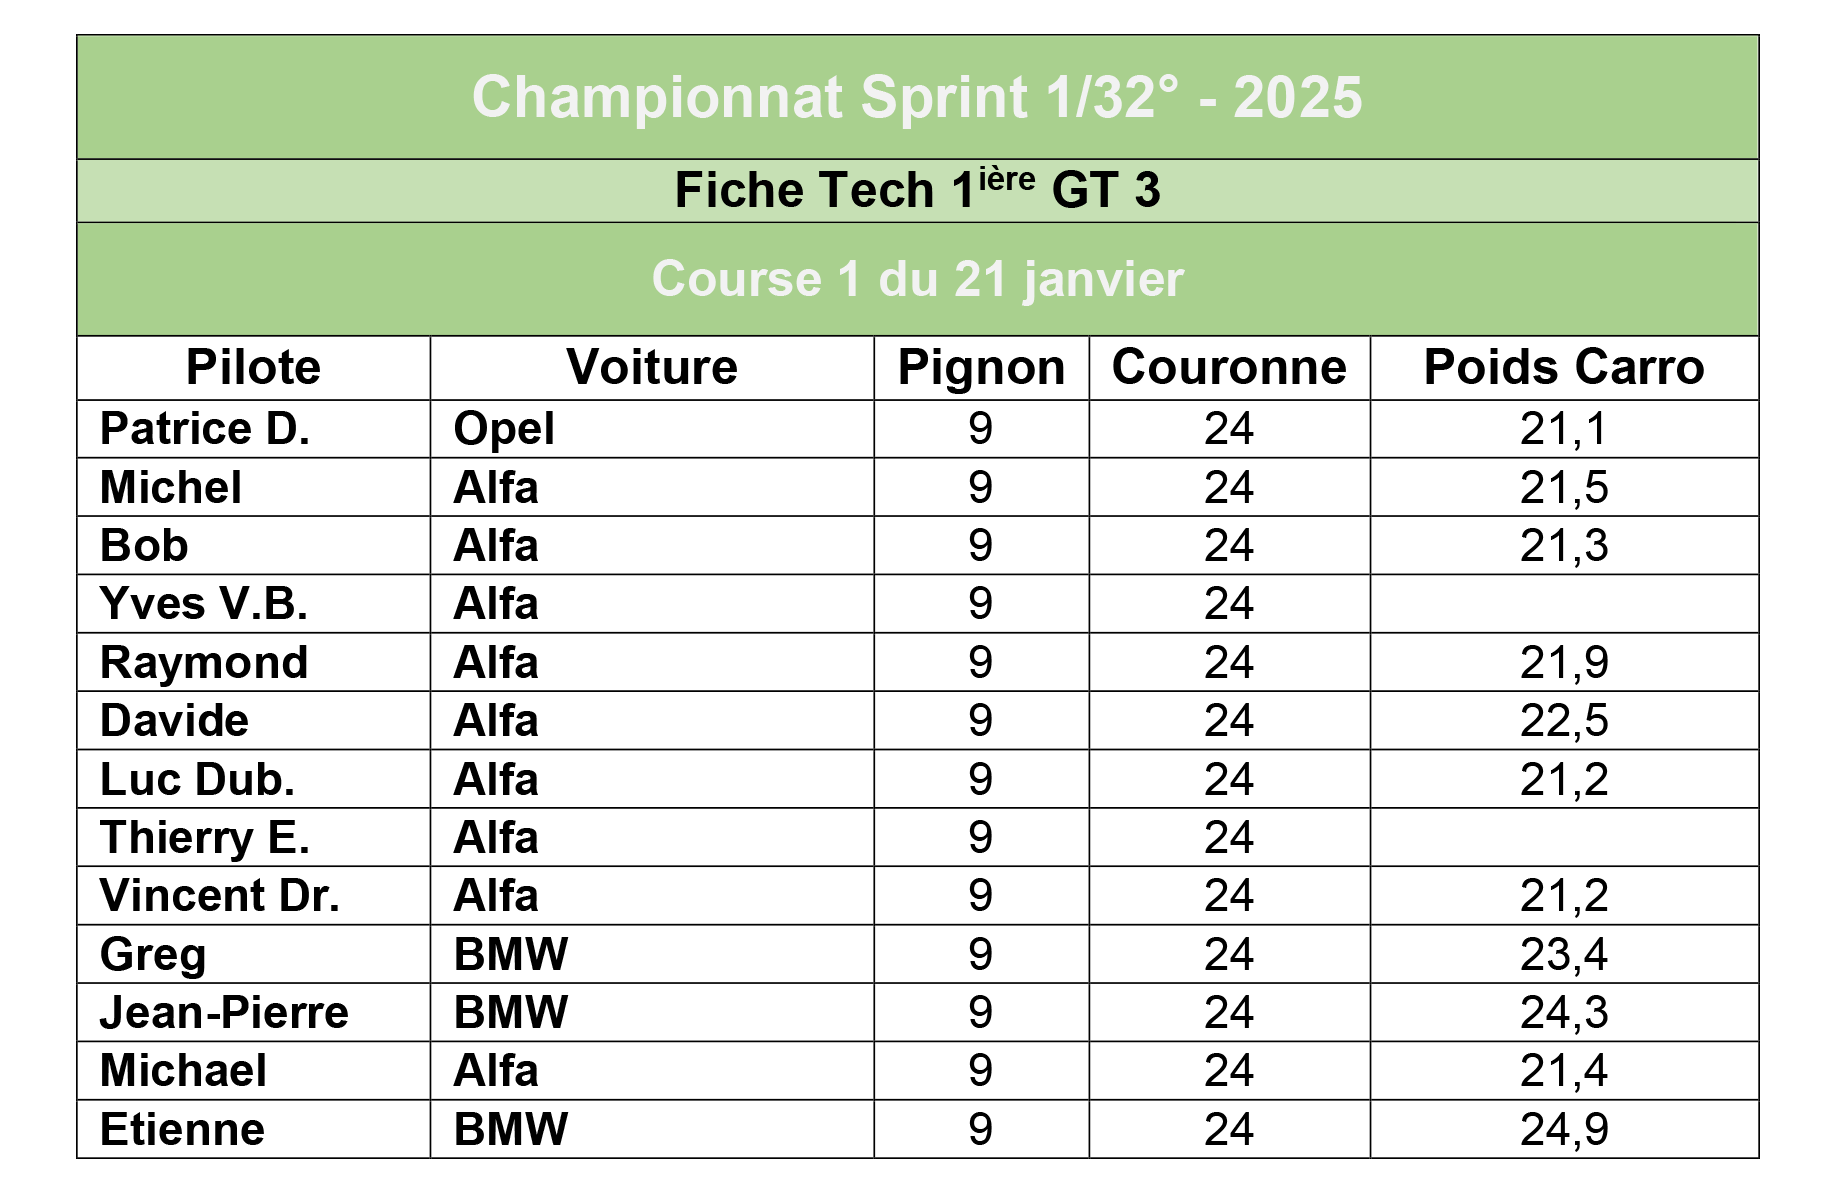Click the Pignon column header
The image size is (1836, 1193).
[x=981, y=368]
